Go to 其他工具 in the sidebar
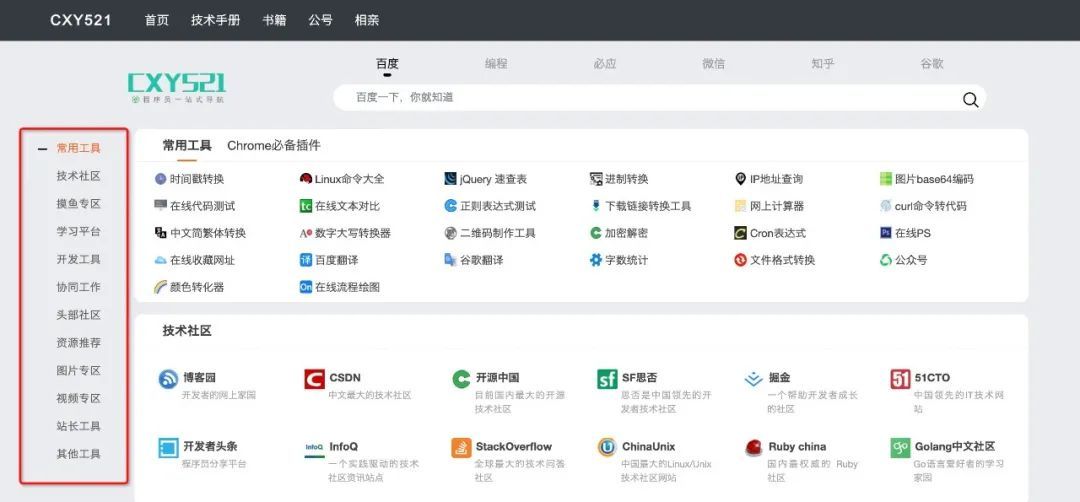 79,454
